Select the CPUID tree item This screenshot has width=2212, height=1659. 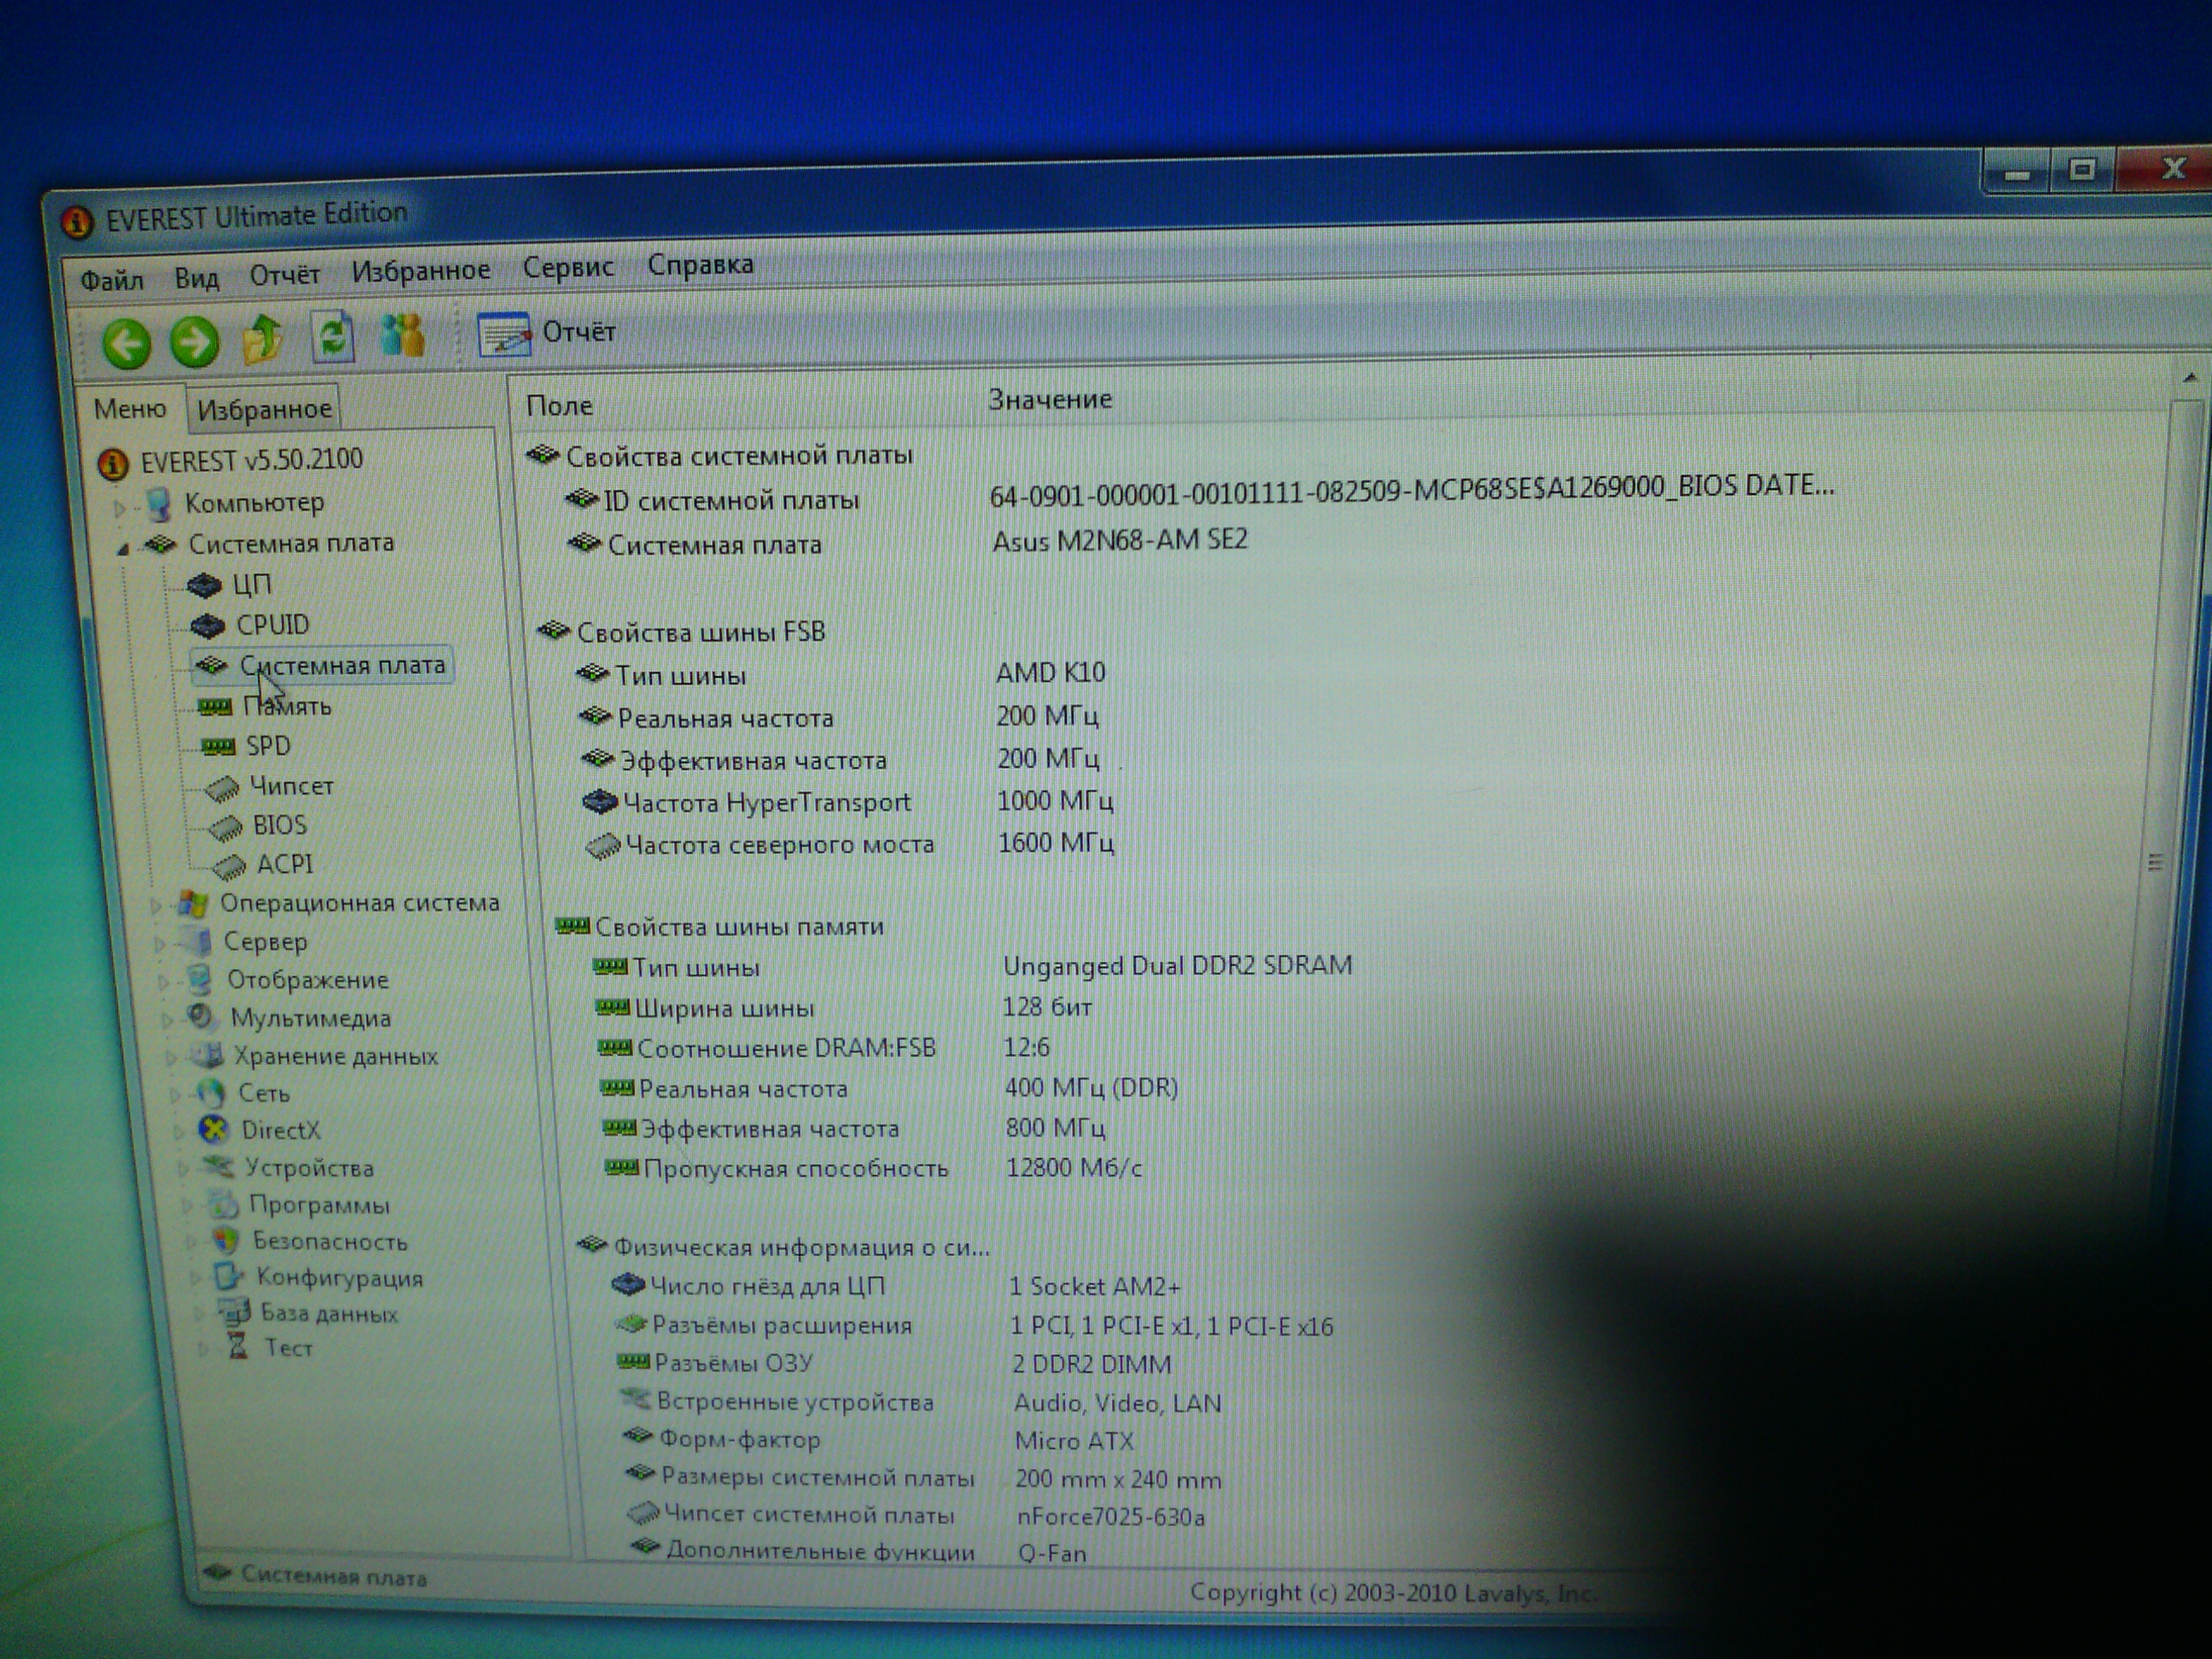[x=273, y=625]
